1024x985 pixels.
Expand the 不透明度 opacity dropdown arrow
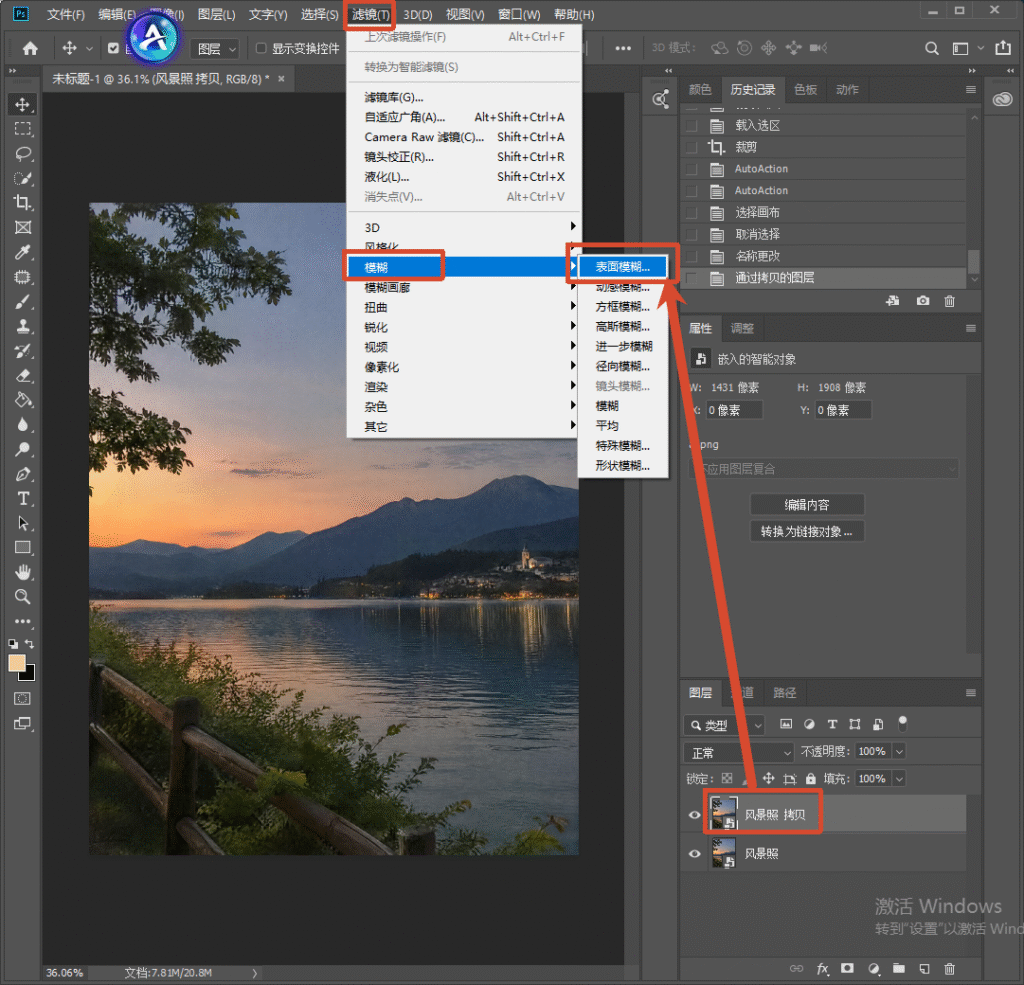899,752
